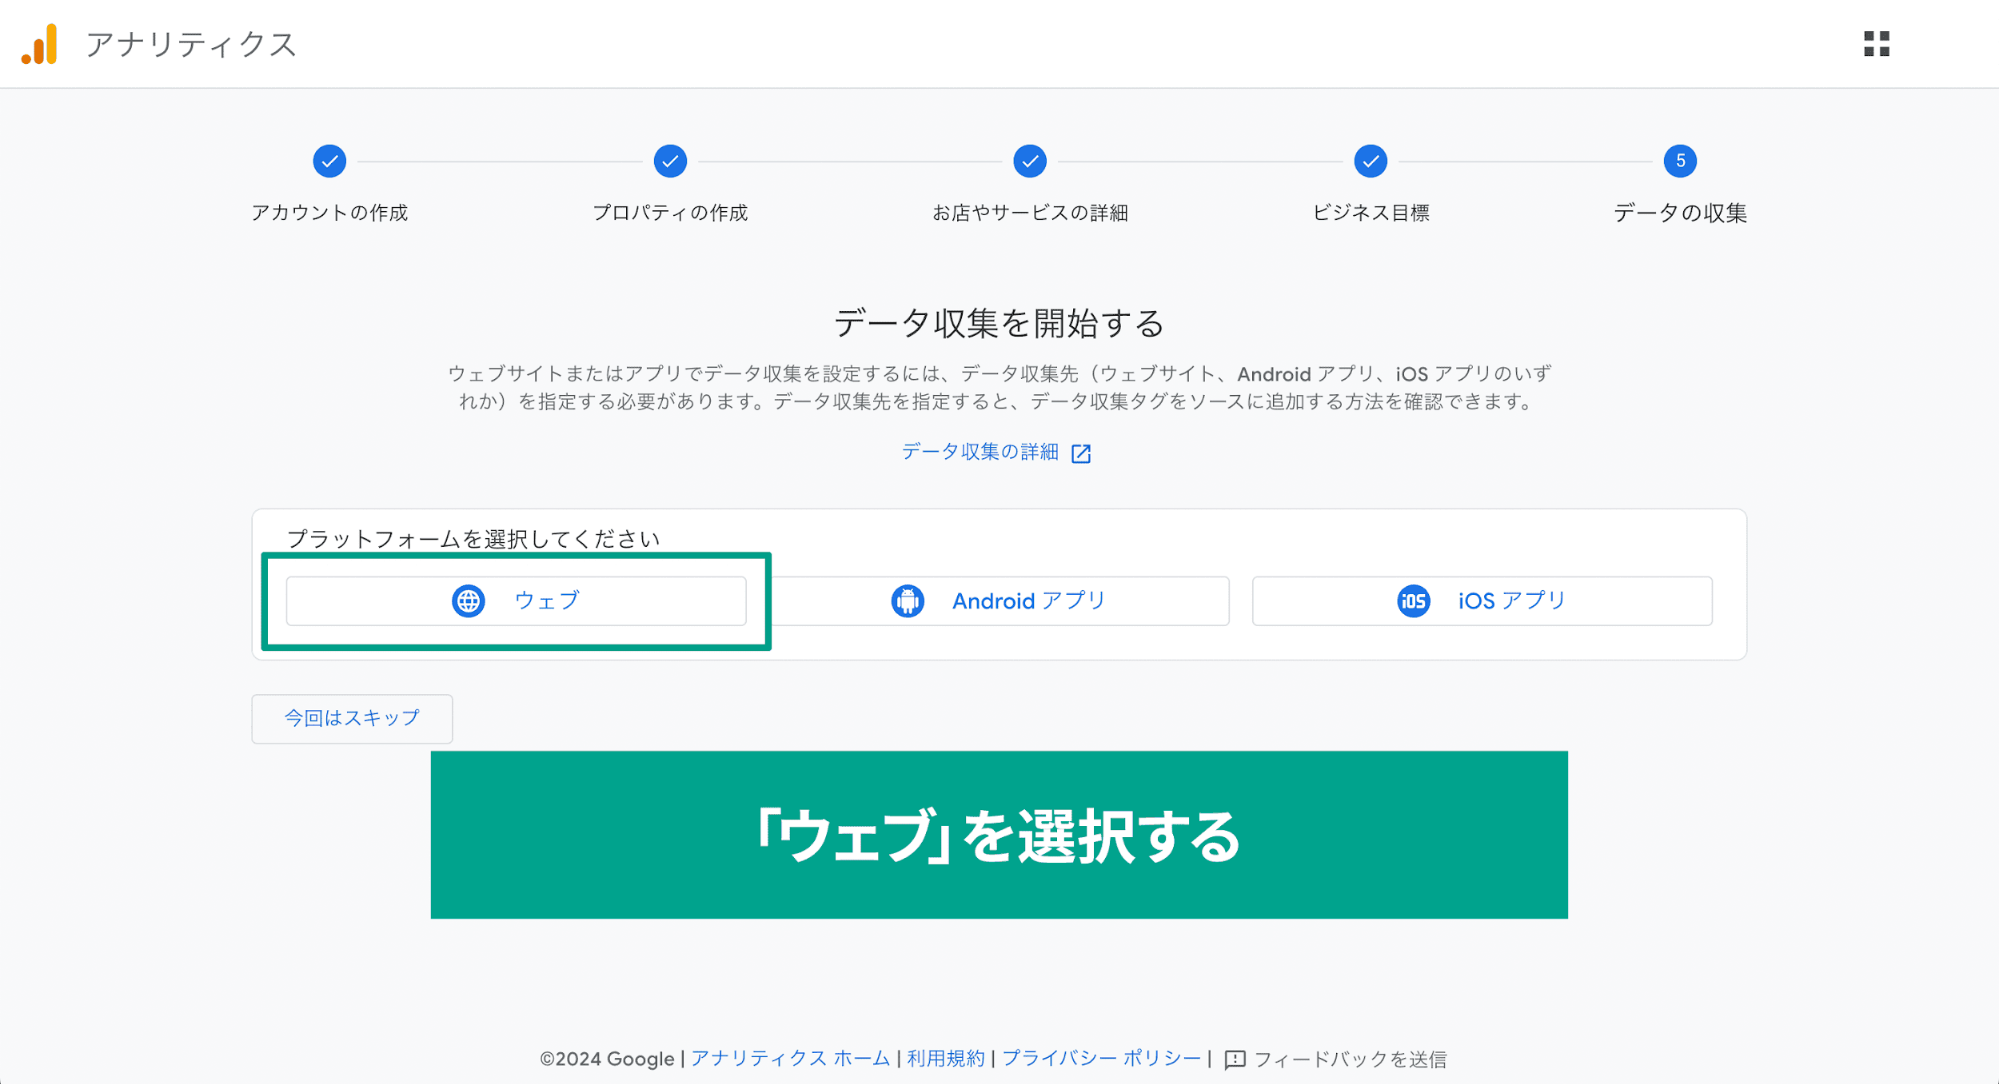Click the Google Analytics logo icon
This screenshot has width=1999, height=1085.
click(40, 44)
